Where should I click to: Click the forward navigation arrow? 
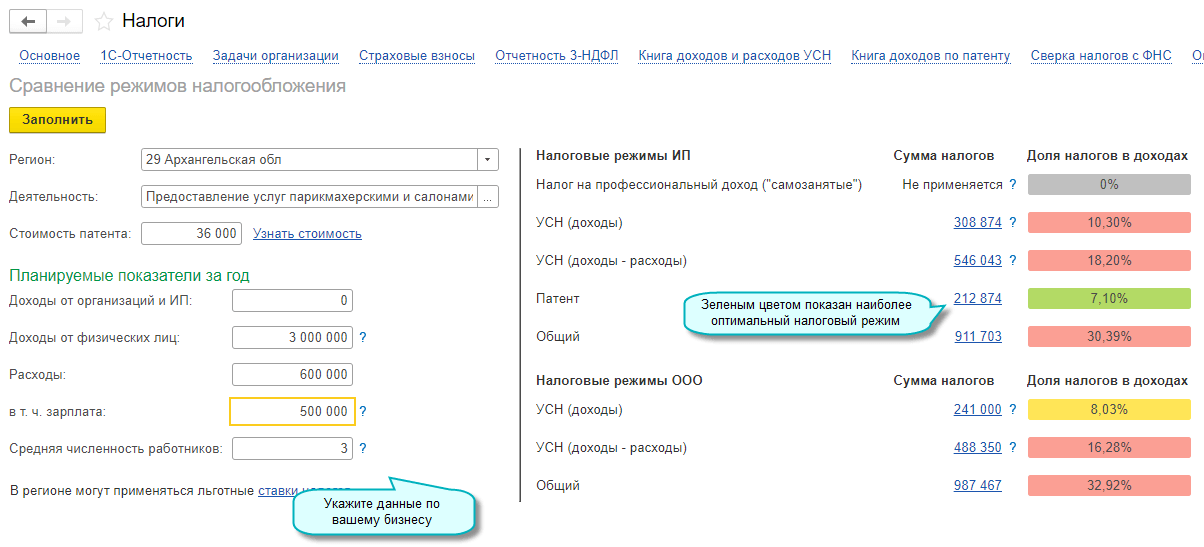pos(64,21)
